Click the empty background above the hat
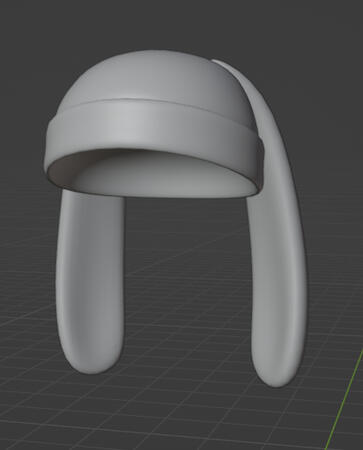Image resolution: width=363 pixels, height=450 pixels. point(150,23)
